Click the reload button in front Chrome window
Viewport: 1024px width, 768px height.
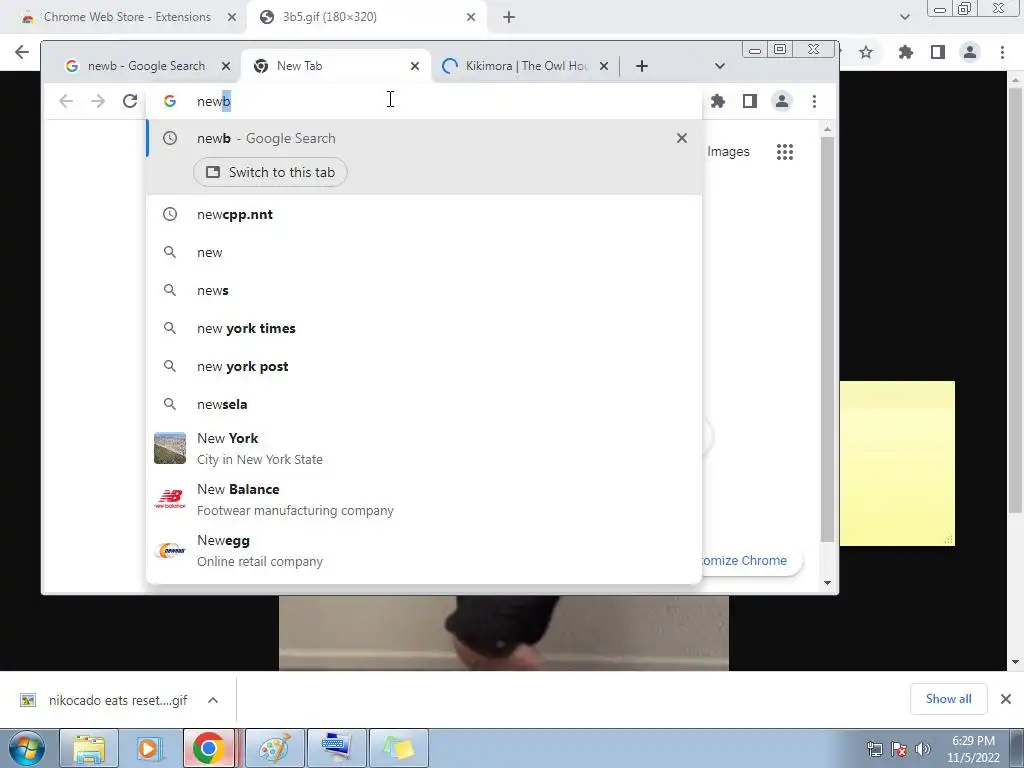pyautogui.click(x=130, y=101)
